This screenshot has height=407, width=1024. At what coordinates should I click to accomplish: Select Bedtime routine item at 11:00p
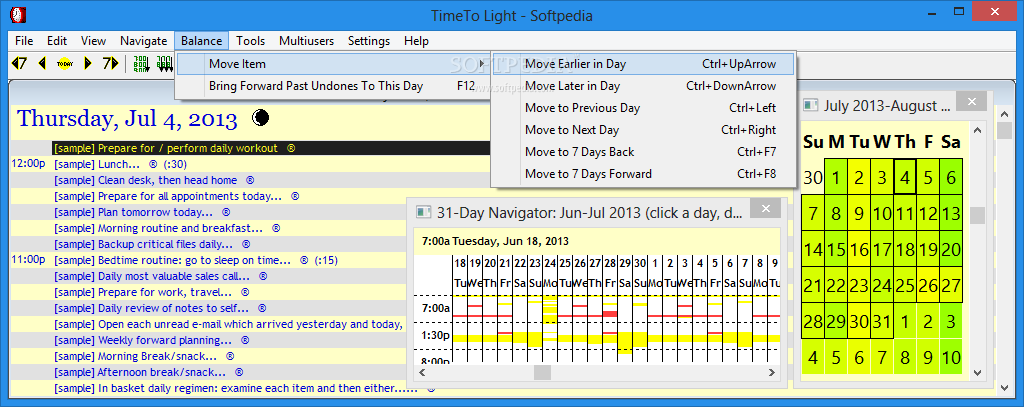tap(172, 260)
